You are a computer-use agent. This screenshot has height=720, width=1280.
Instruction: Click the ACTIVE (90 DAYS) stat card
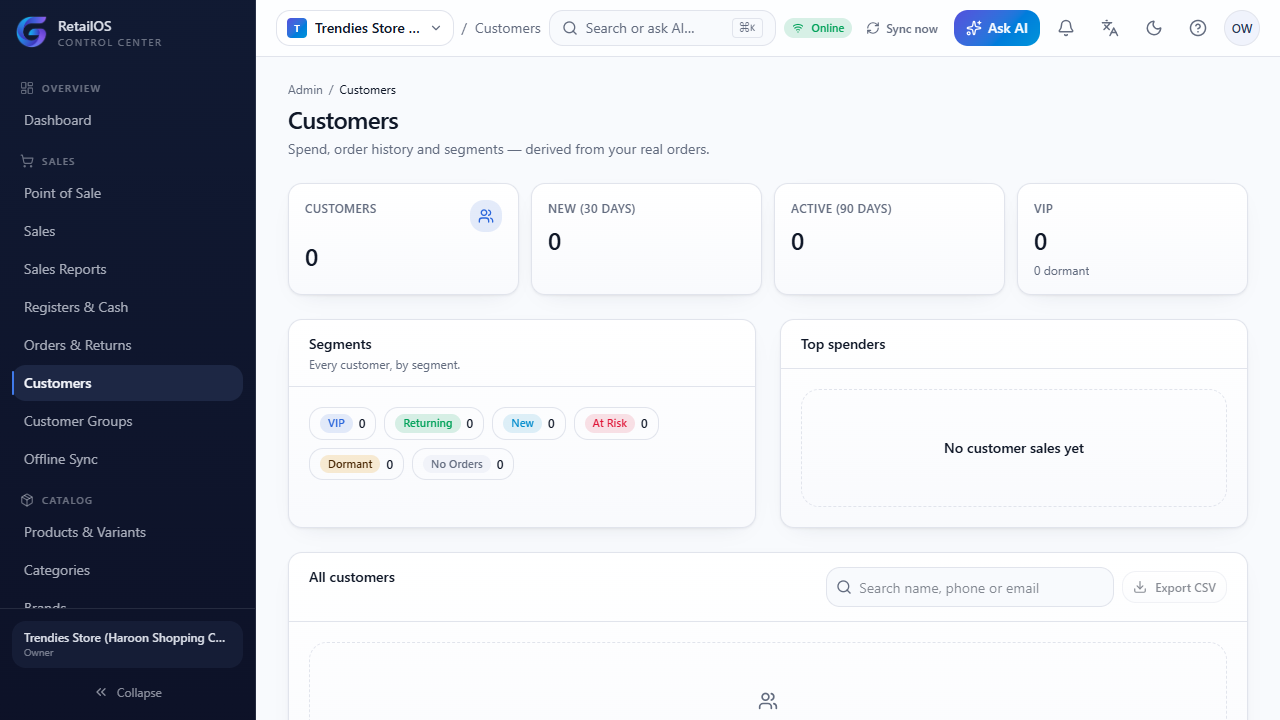point(889,239)
